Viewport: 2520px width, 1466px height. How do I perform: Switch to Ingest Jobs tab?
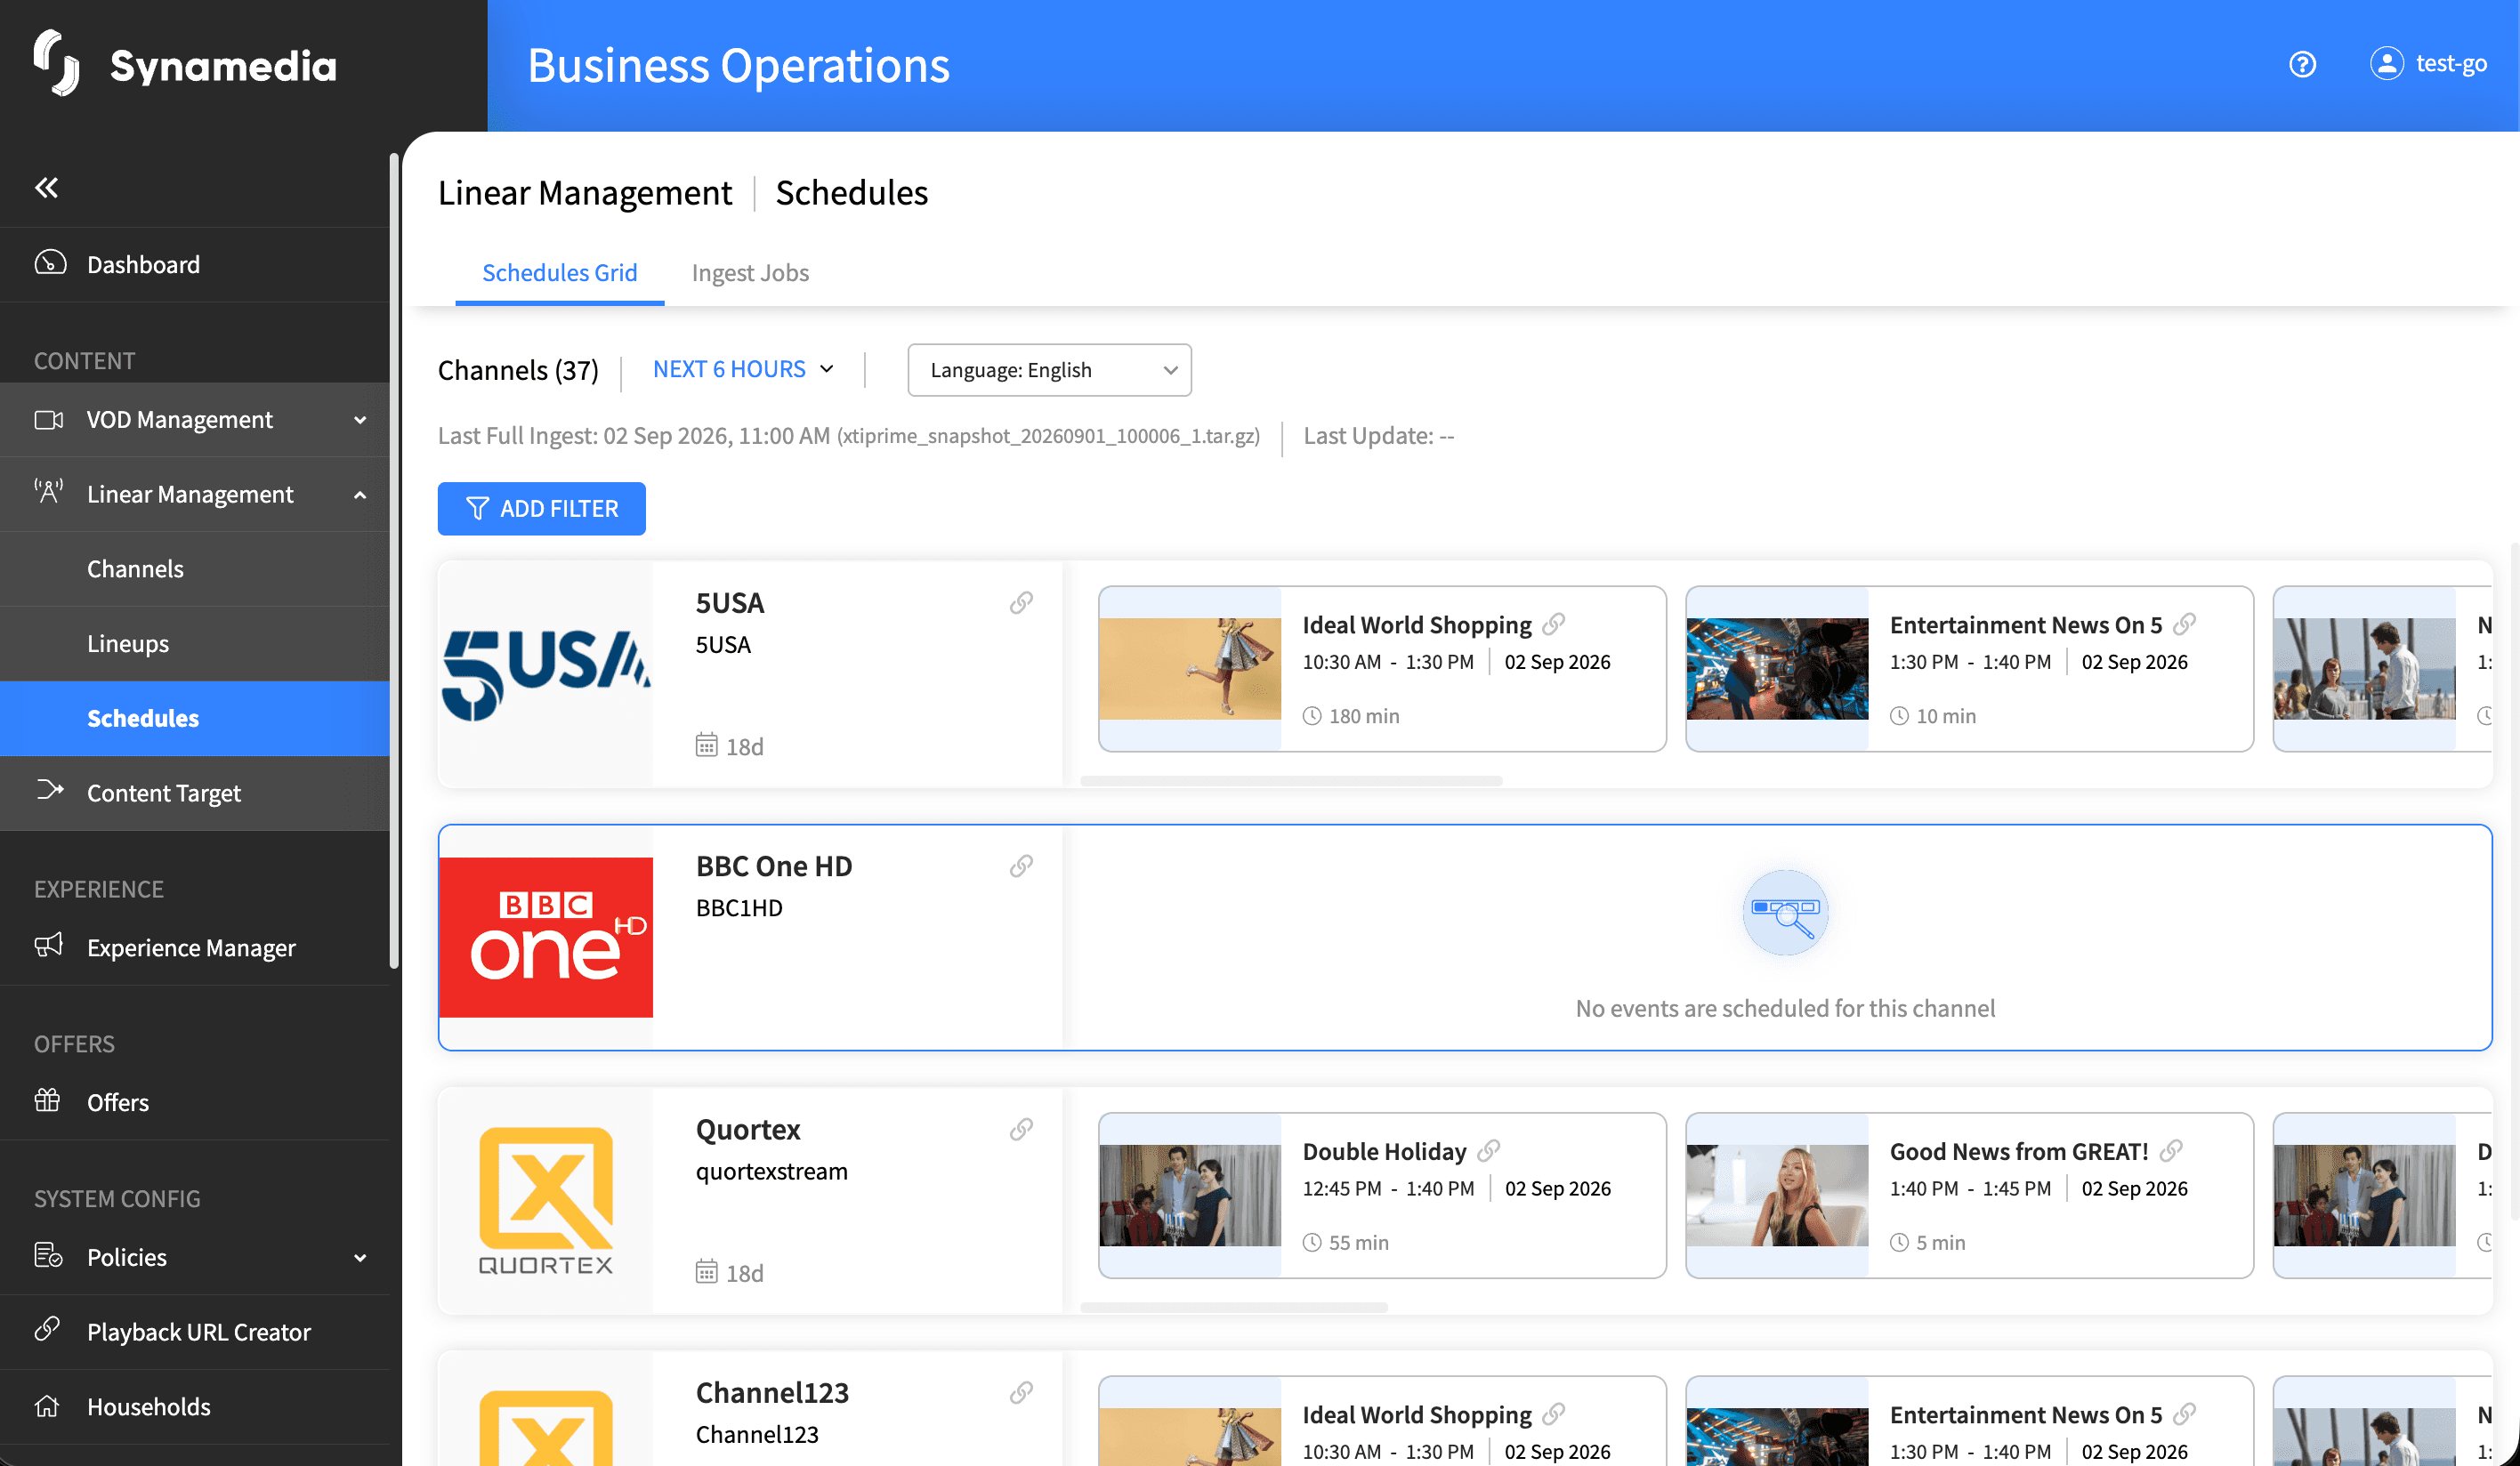coord(750,273)
